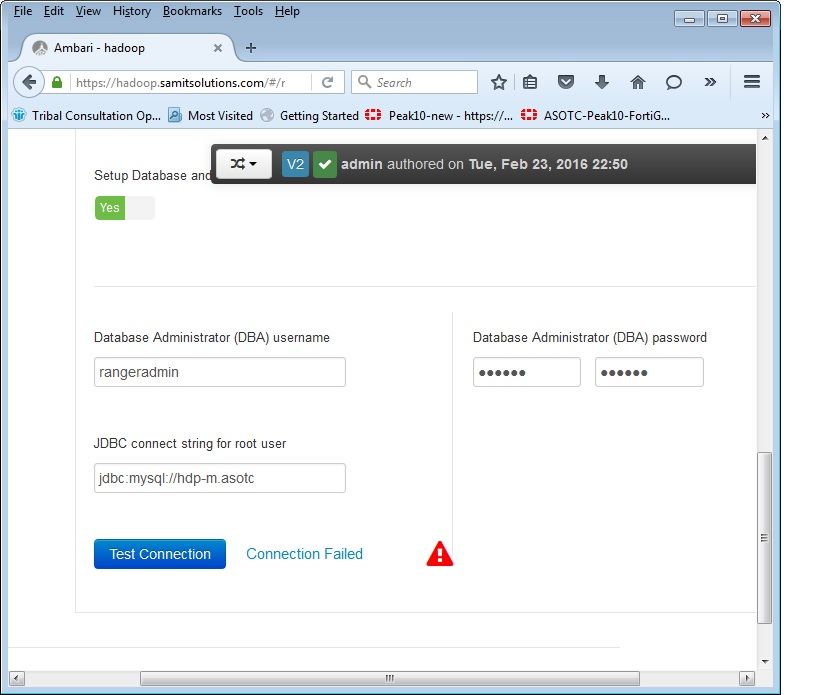This screenshot has width=819, height=695.
Task: Click first DBA password field
Action: pos(526,372)
